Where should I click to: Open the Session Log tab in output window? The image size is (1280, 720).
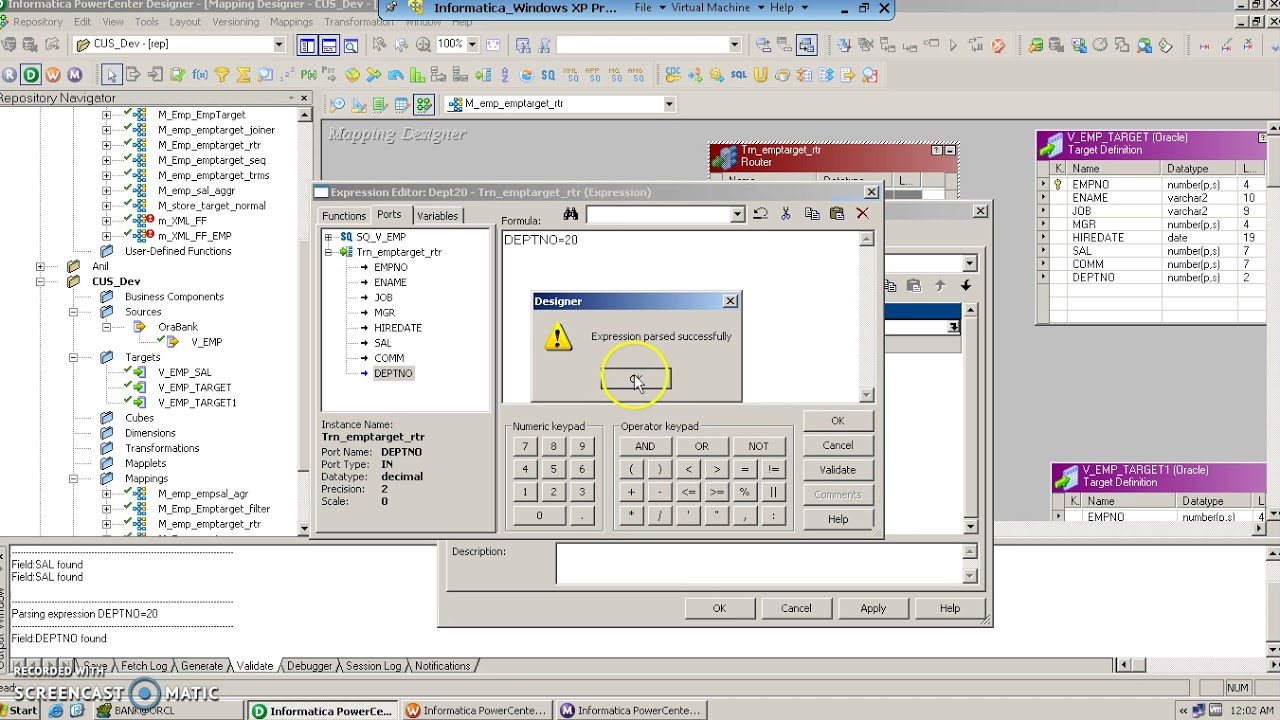[373, 666]
